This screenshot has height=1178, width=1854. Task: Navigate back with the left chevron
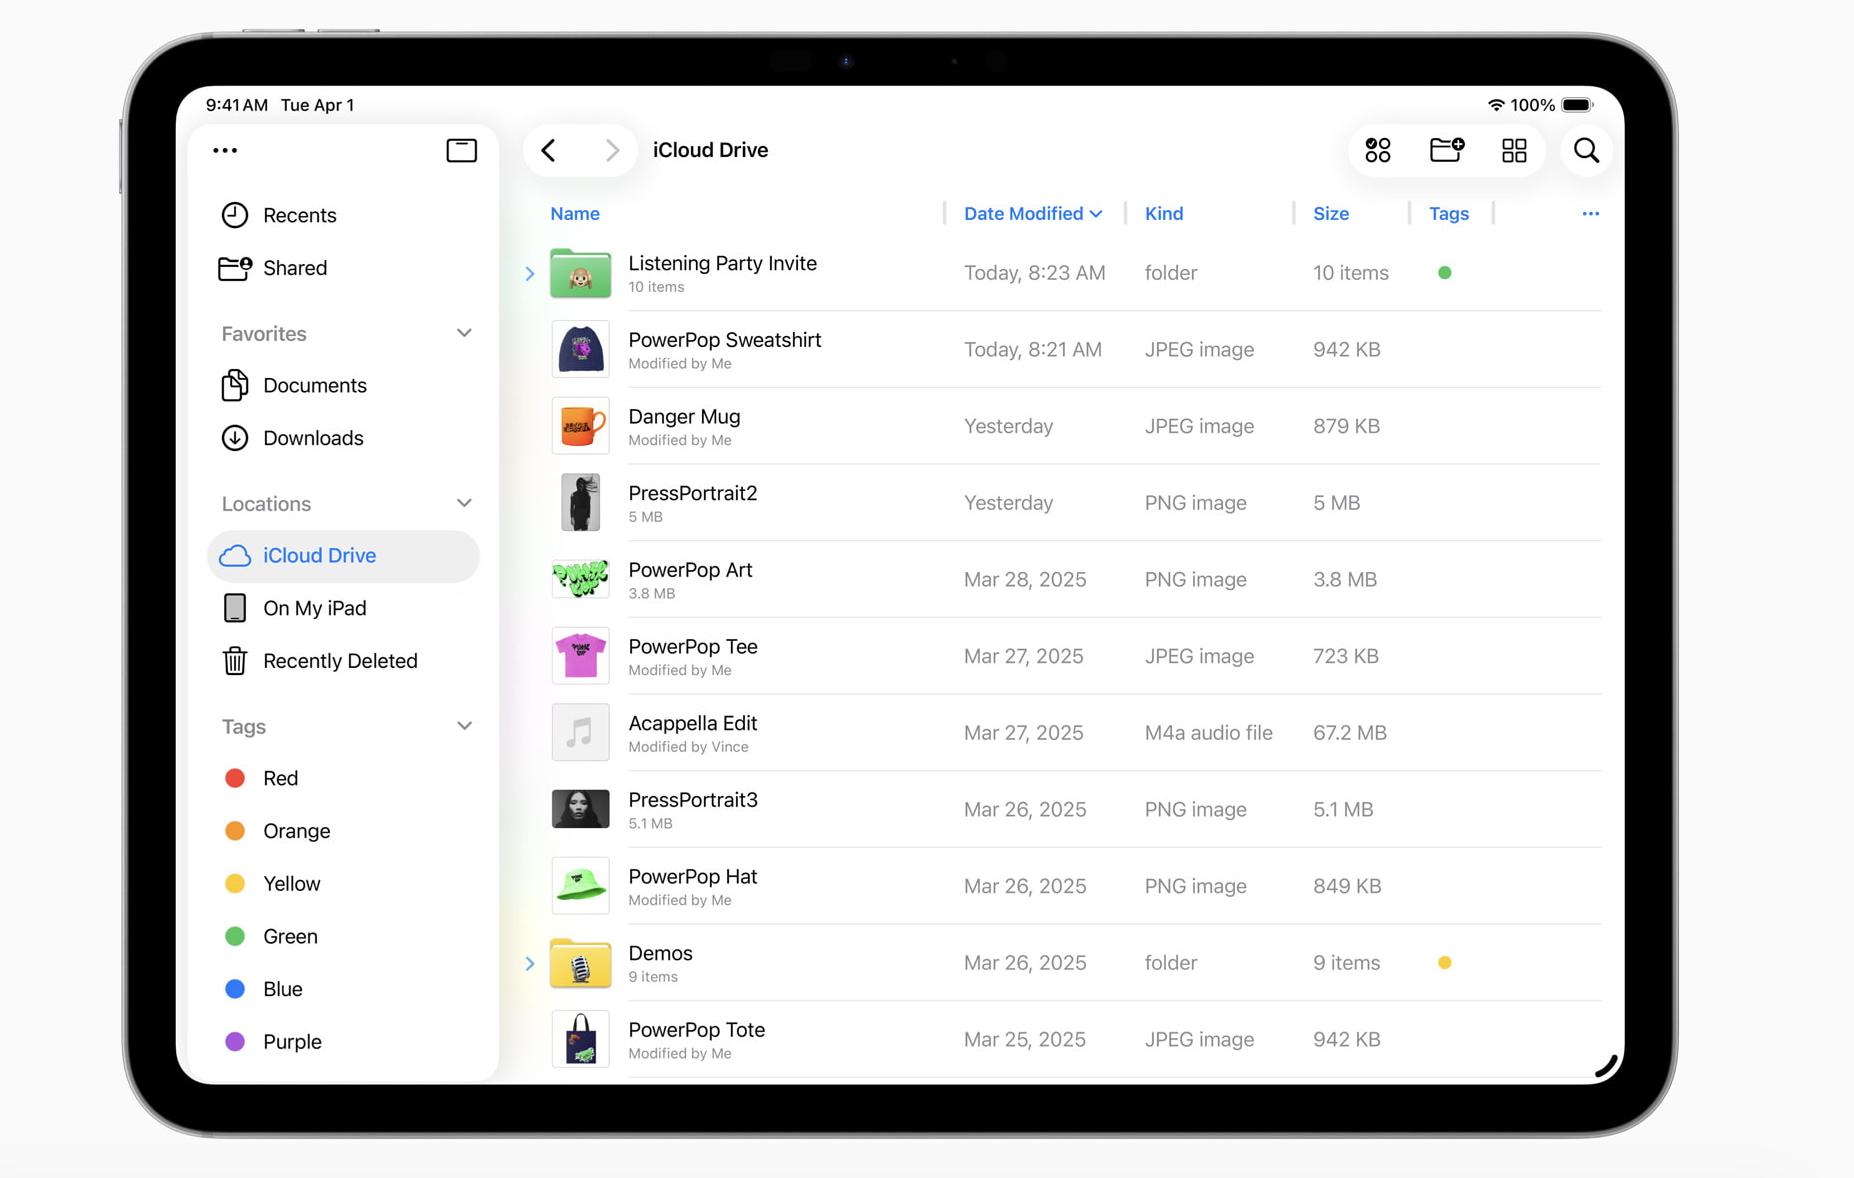click(548, 150)
